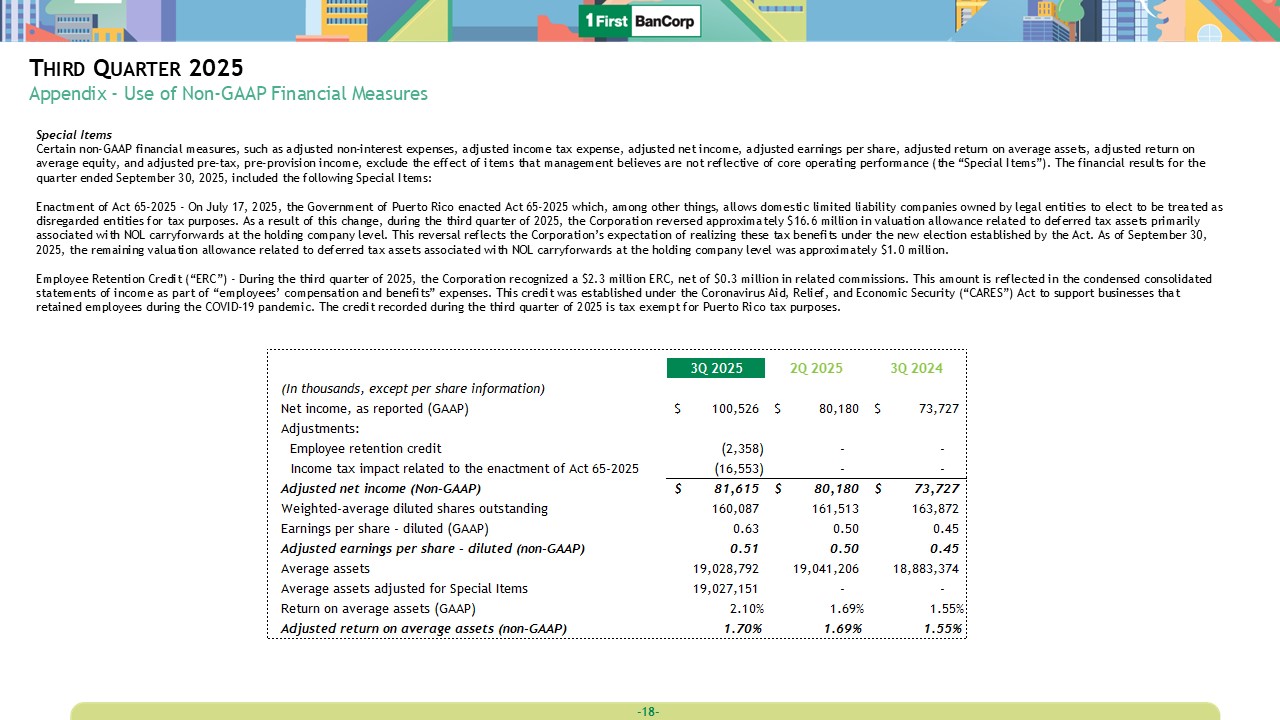Select the 3Q 2024 column header
The width and height of the screenshot is (1280, 720).
pyautogui.click(x=916, y=368)
